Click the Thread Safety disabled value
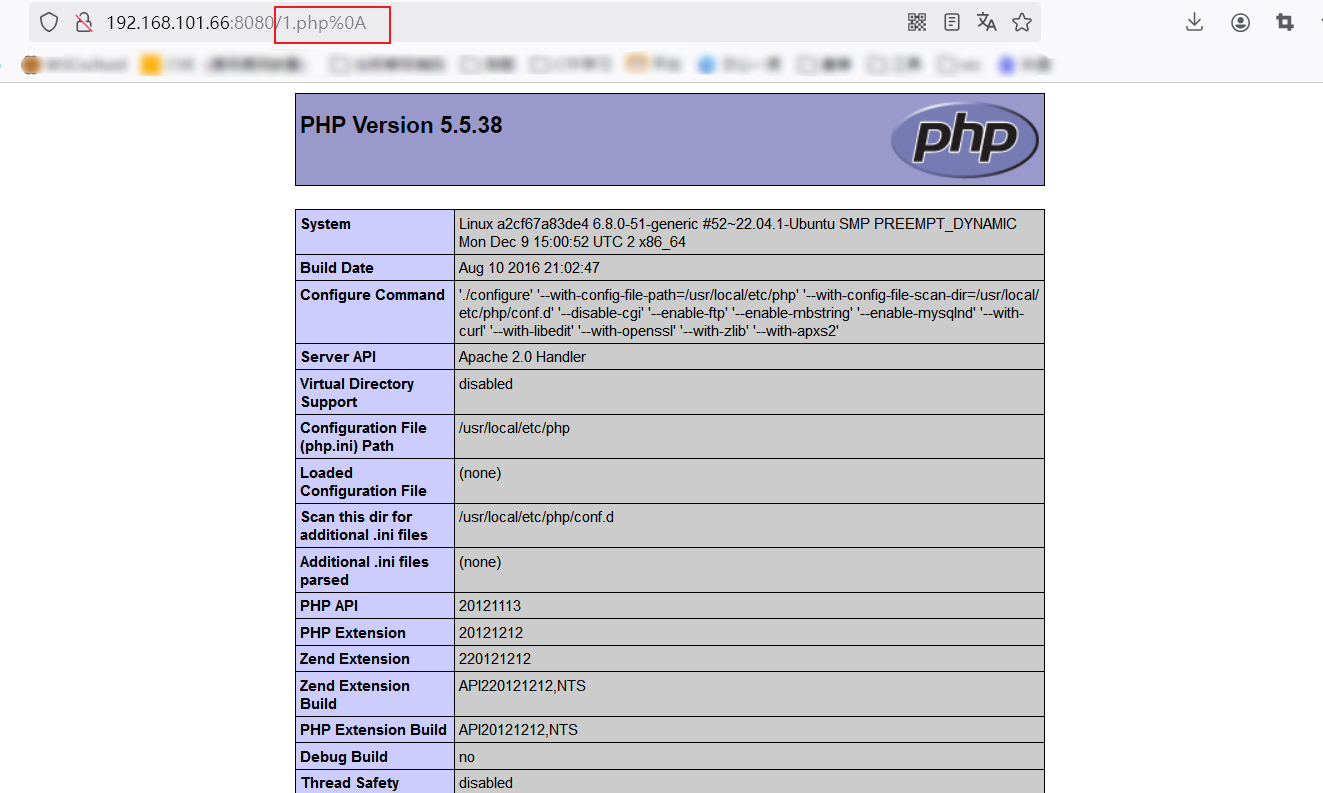This screenshot has width=1323, height=793. (486, 783)
